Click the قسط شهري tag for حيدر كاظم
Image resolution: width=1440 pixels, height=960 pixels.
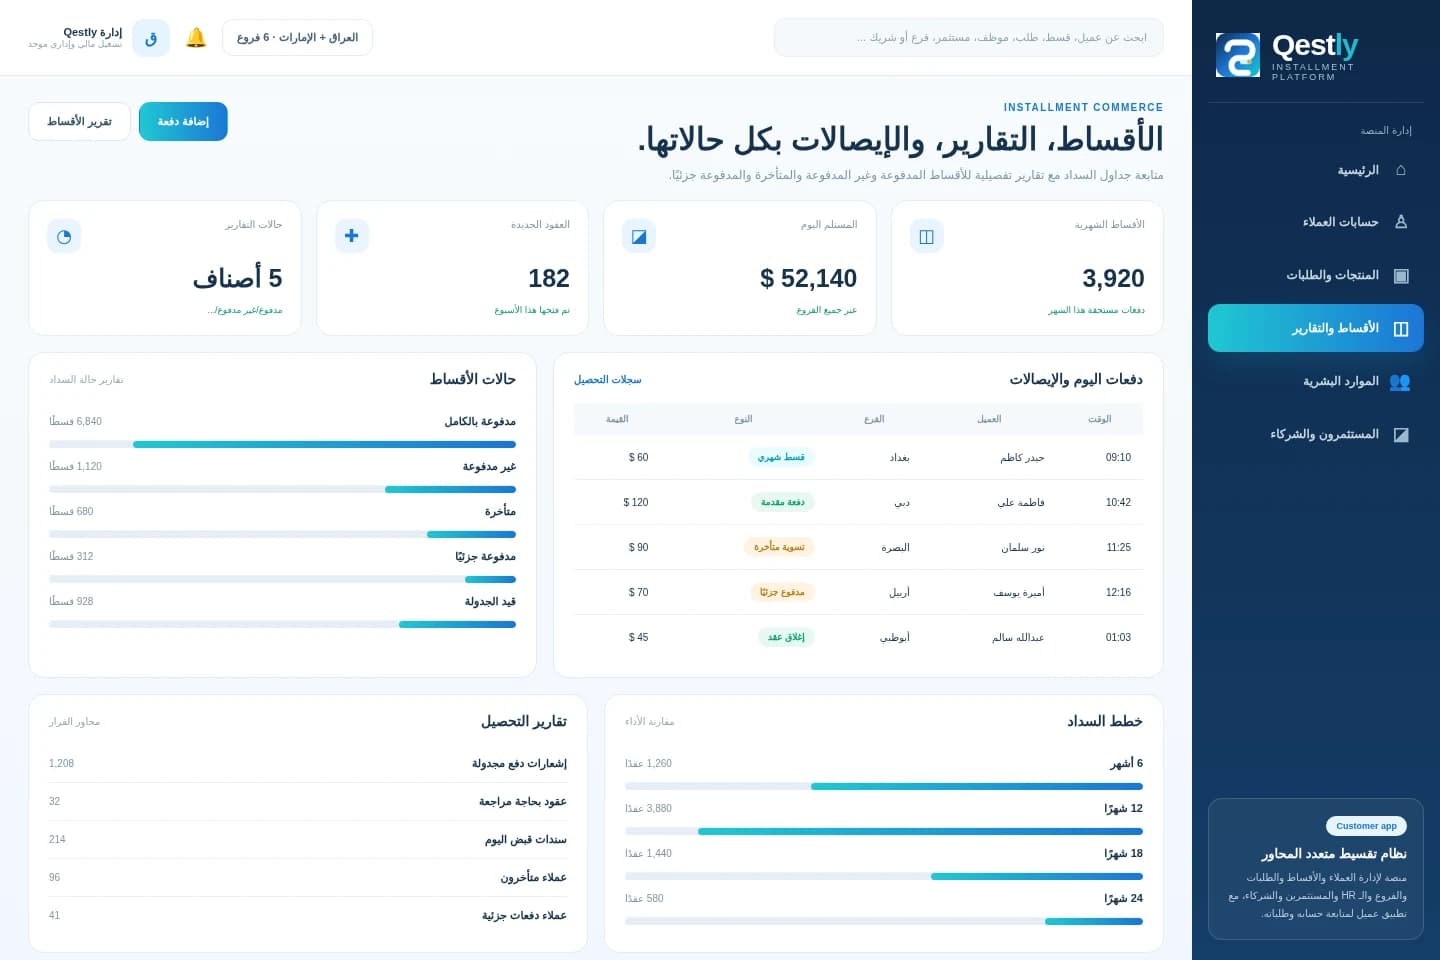(781, 457)
